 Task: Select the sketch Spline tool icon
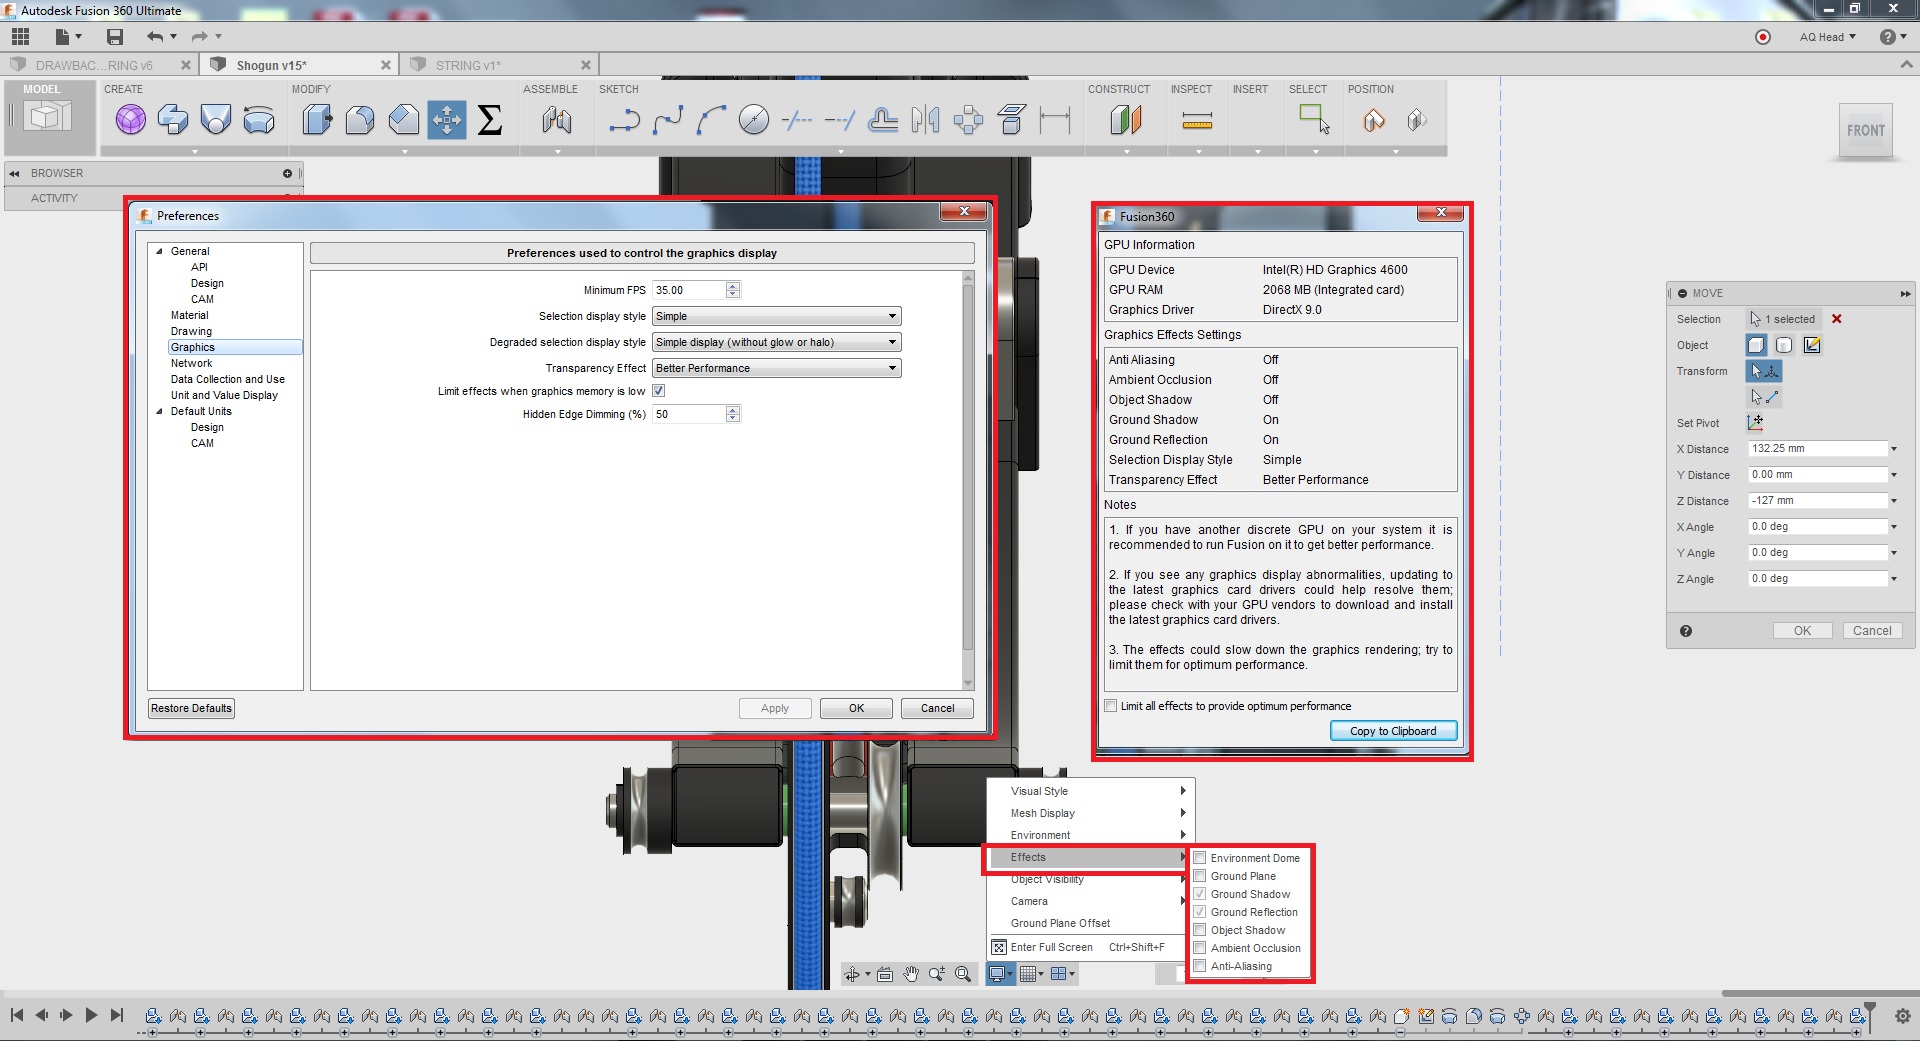point(667,121)
